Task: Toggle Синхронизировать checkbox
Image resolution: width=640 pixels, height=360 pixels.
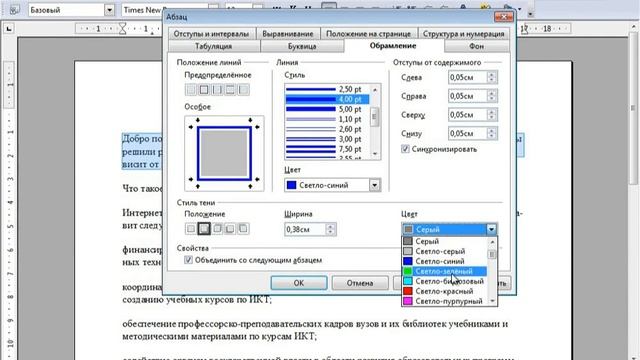Action: click(405, 149)
